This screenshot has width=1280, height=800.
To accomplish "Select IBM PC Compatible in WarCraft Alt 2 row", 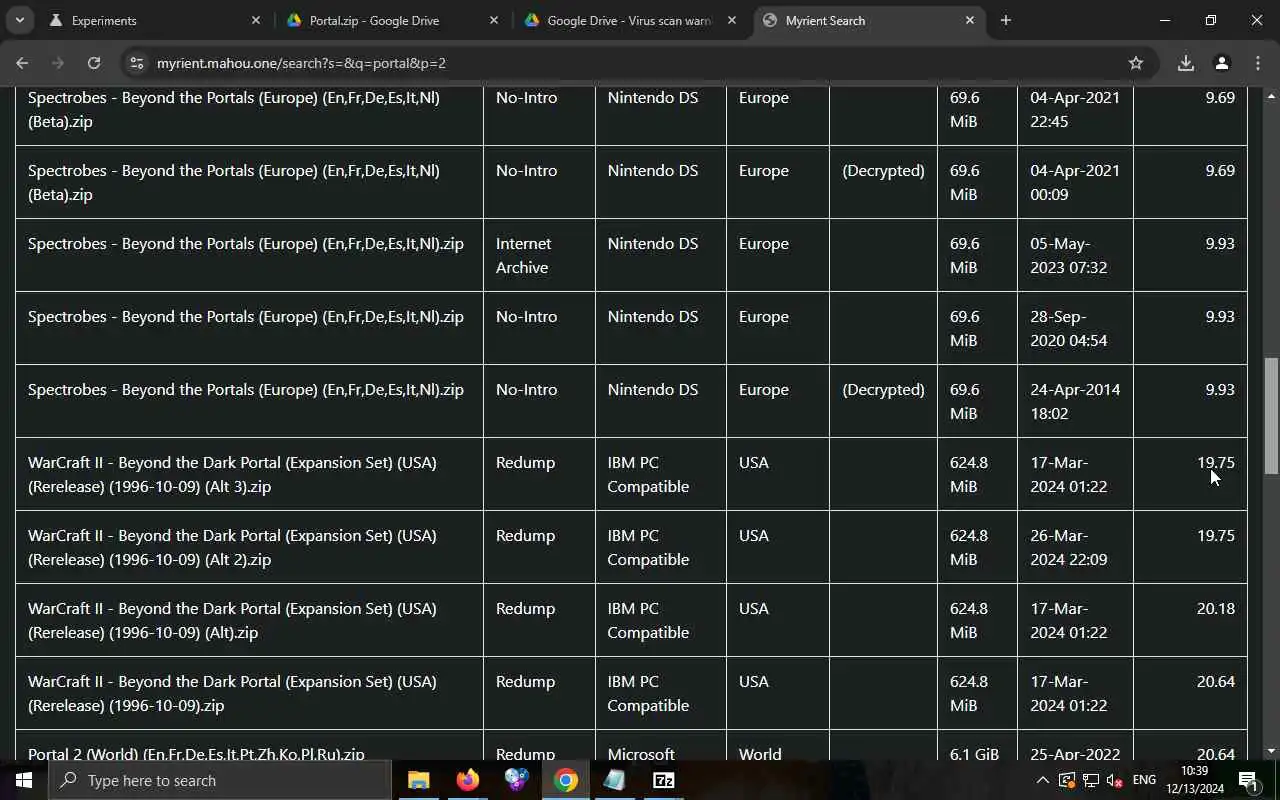I will [x=648, y=547].
